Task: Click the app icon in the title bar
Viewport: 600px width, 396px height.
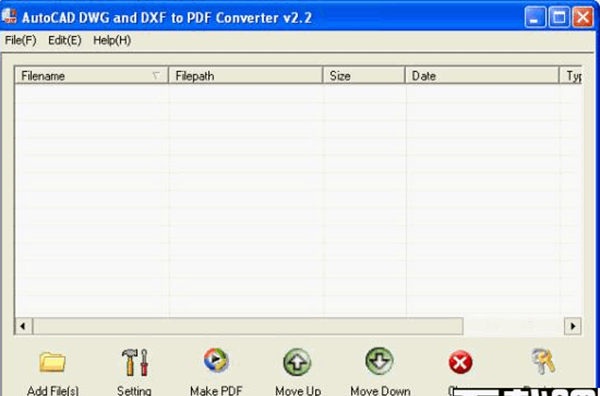Action: [x=9, y=16]
